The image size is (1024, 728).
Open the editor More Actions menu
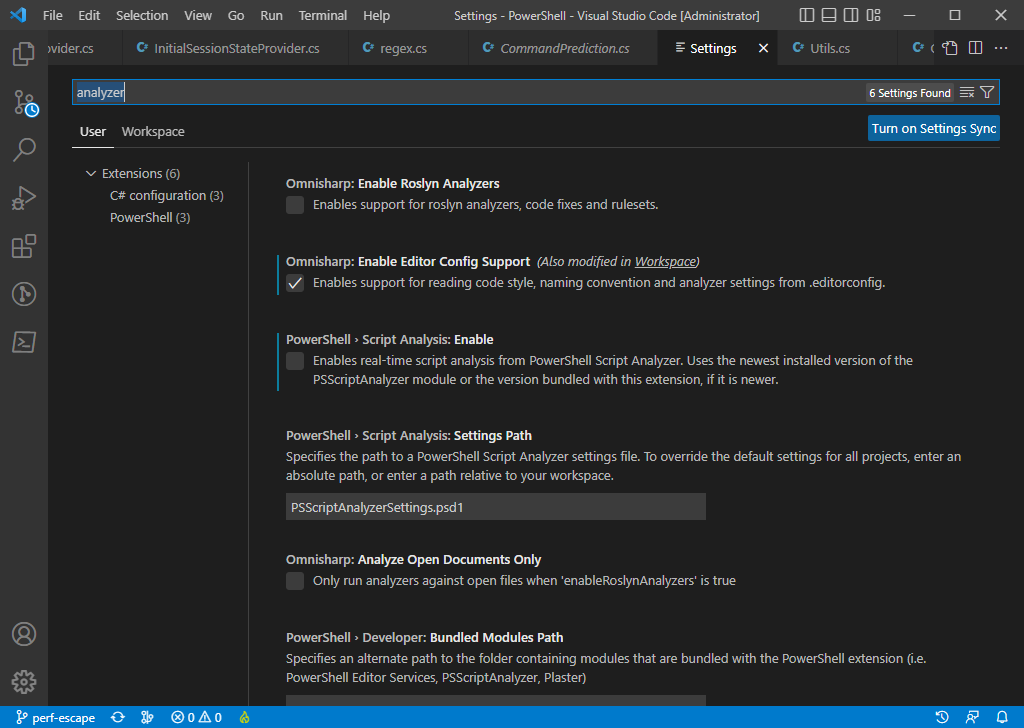[1000, 48]
